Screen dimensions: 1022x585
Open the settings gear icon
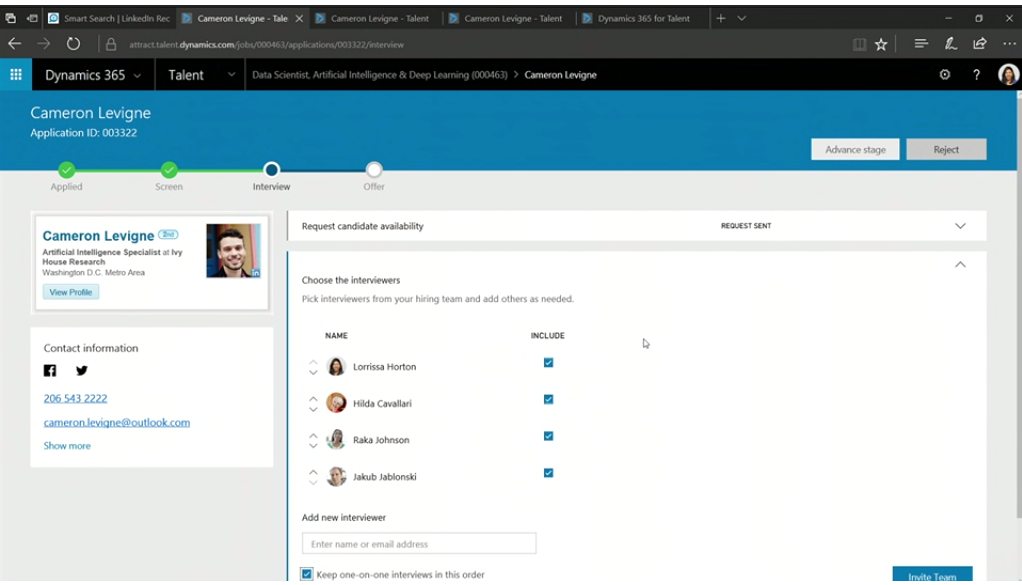click(944, 75)
